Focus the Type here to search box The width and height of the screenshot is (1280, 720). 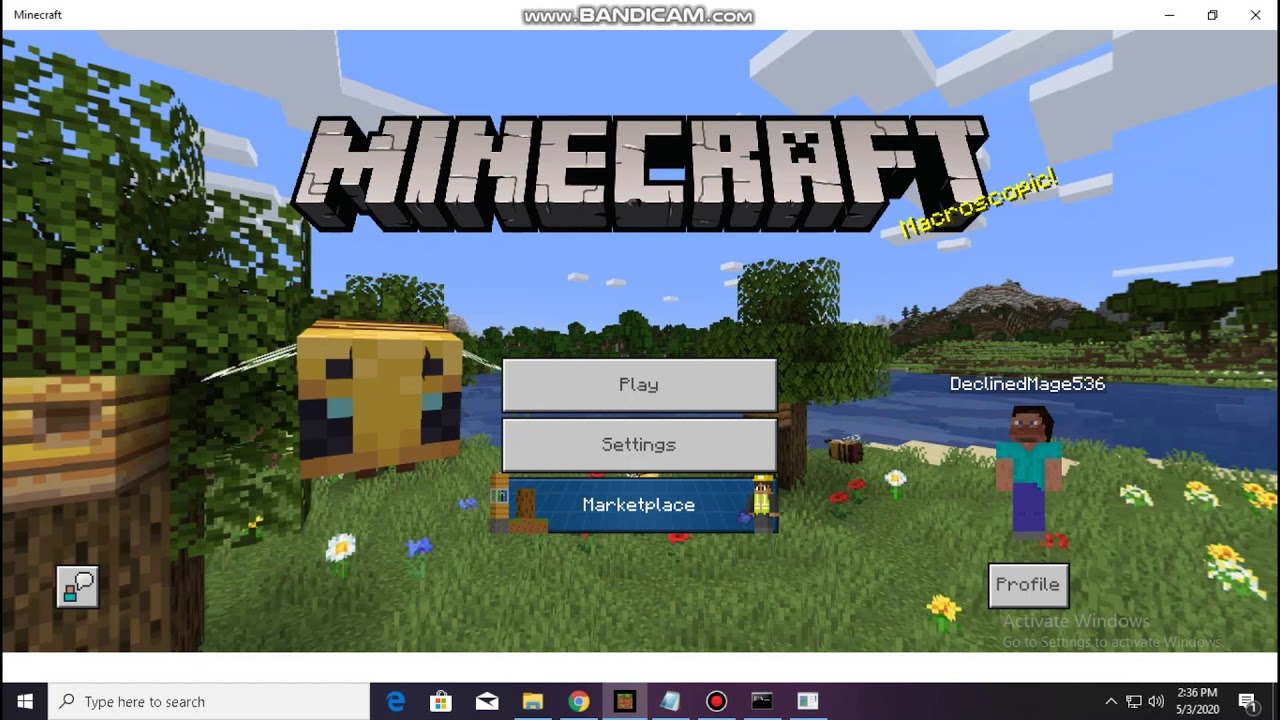click(209, 701)
